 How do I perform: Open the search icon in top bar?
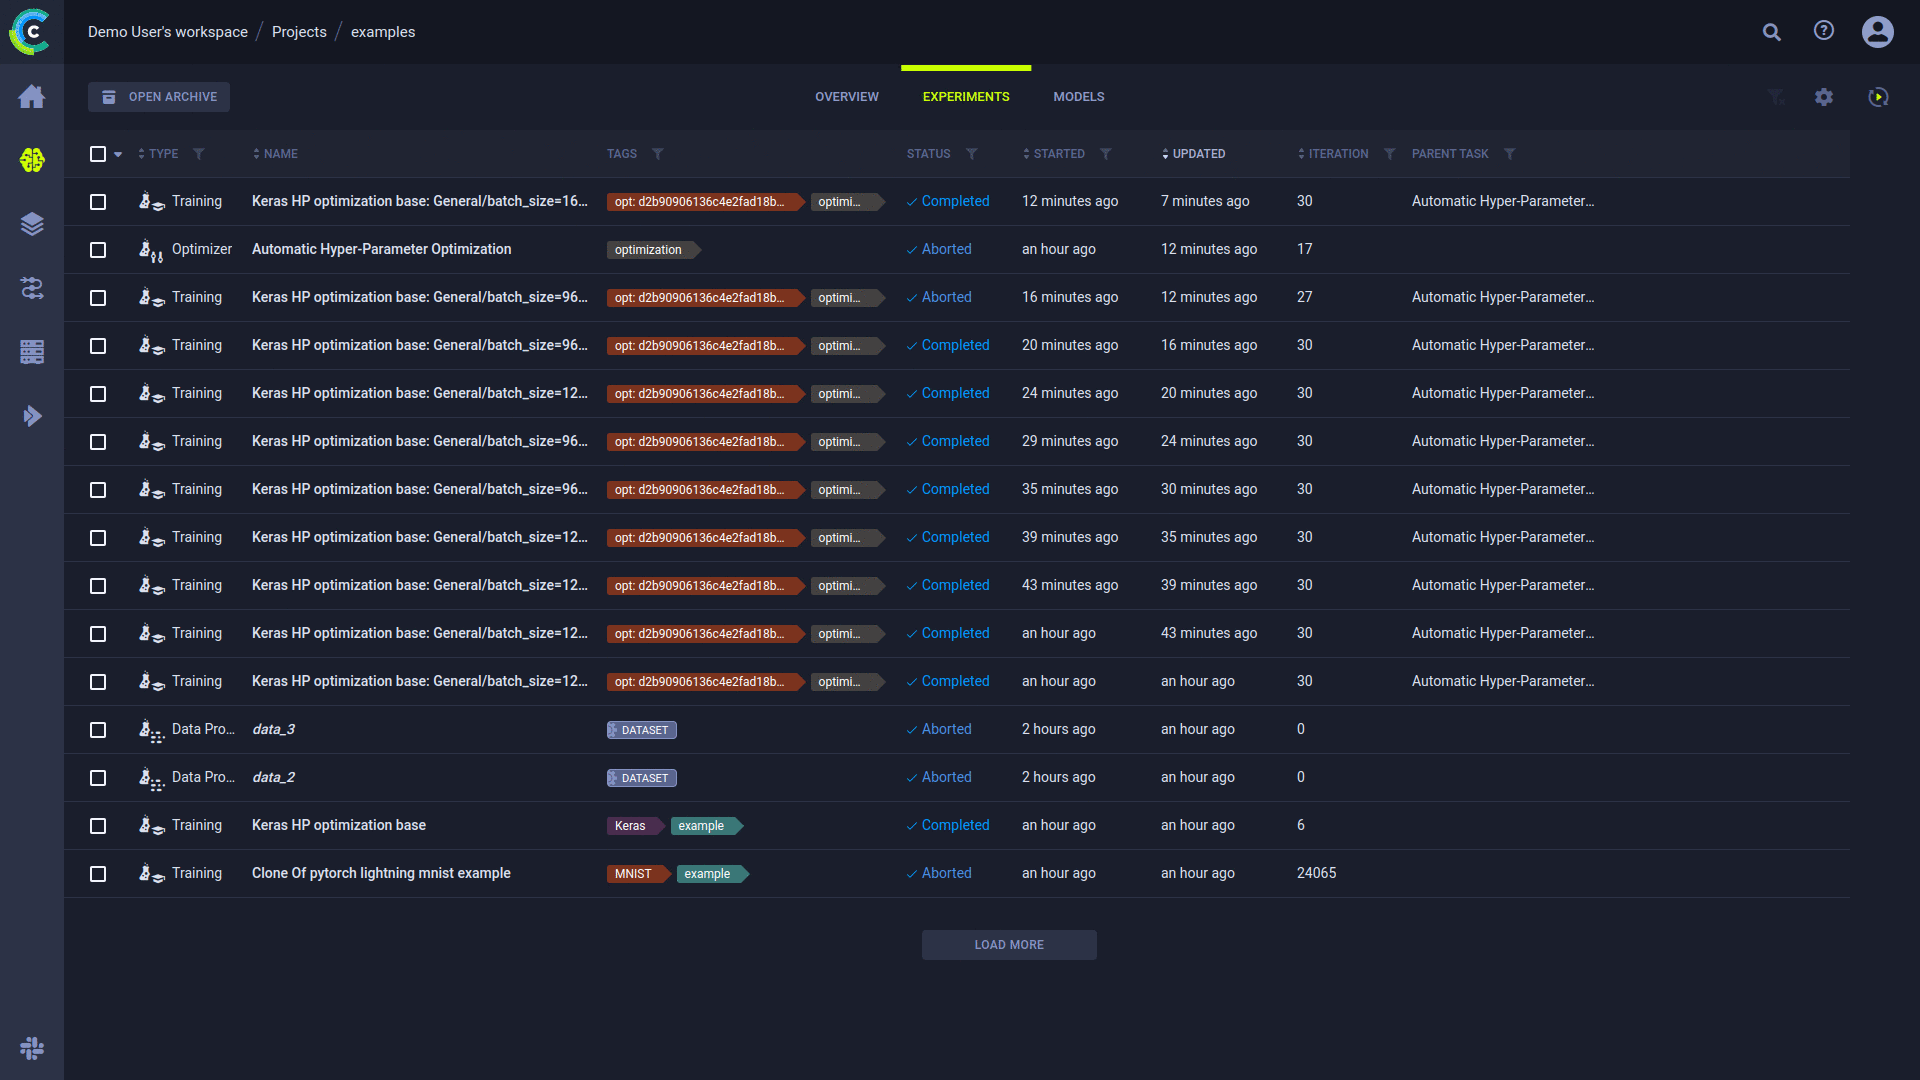tap(1771, 31)
